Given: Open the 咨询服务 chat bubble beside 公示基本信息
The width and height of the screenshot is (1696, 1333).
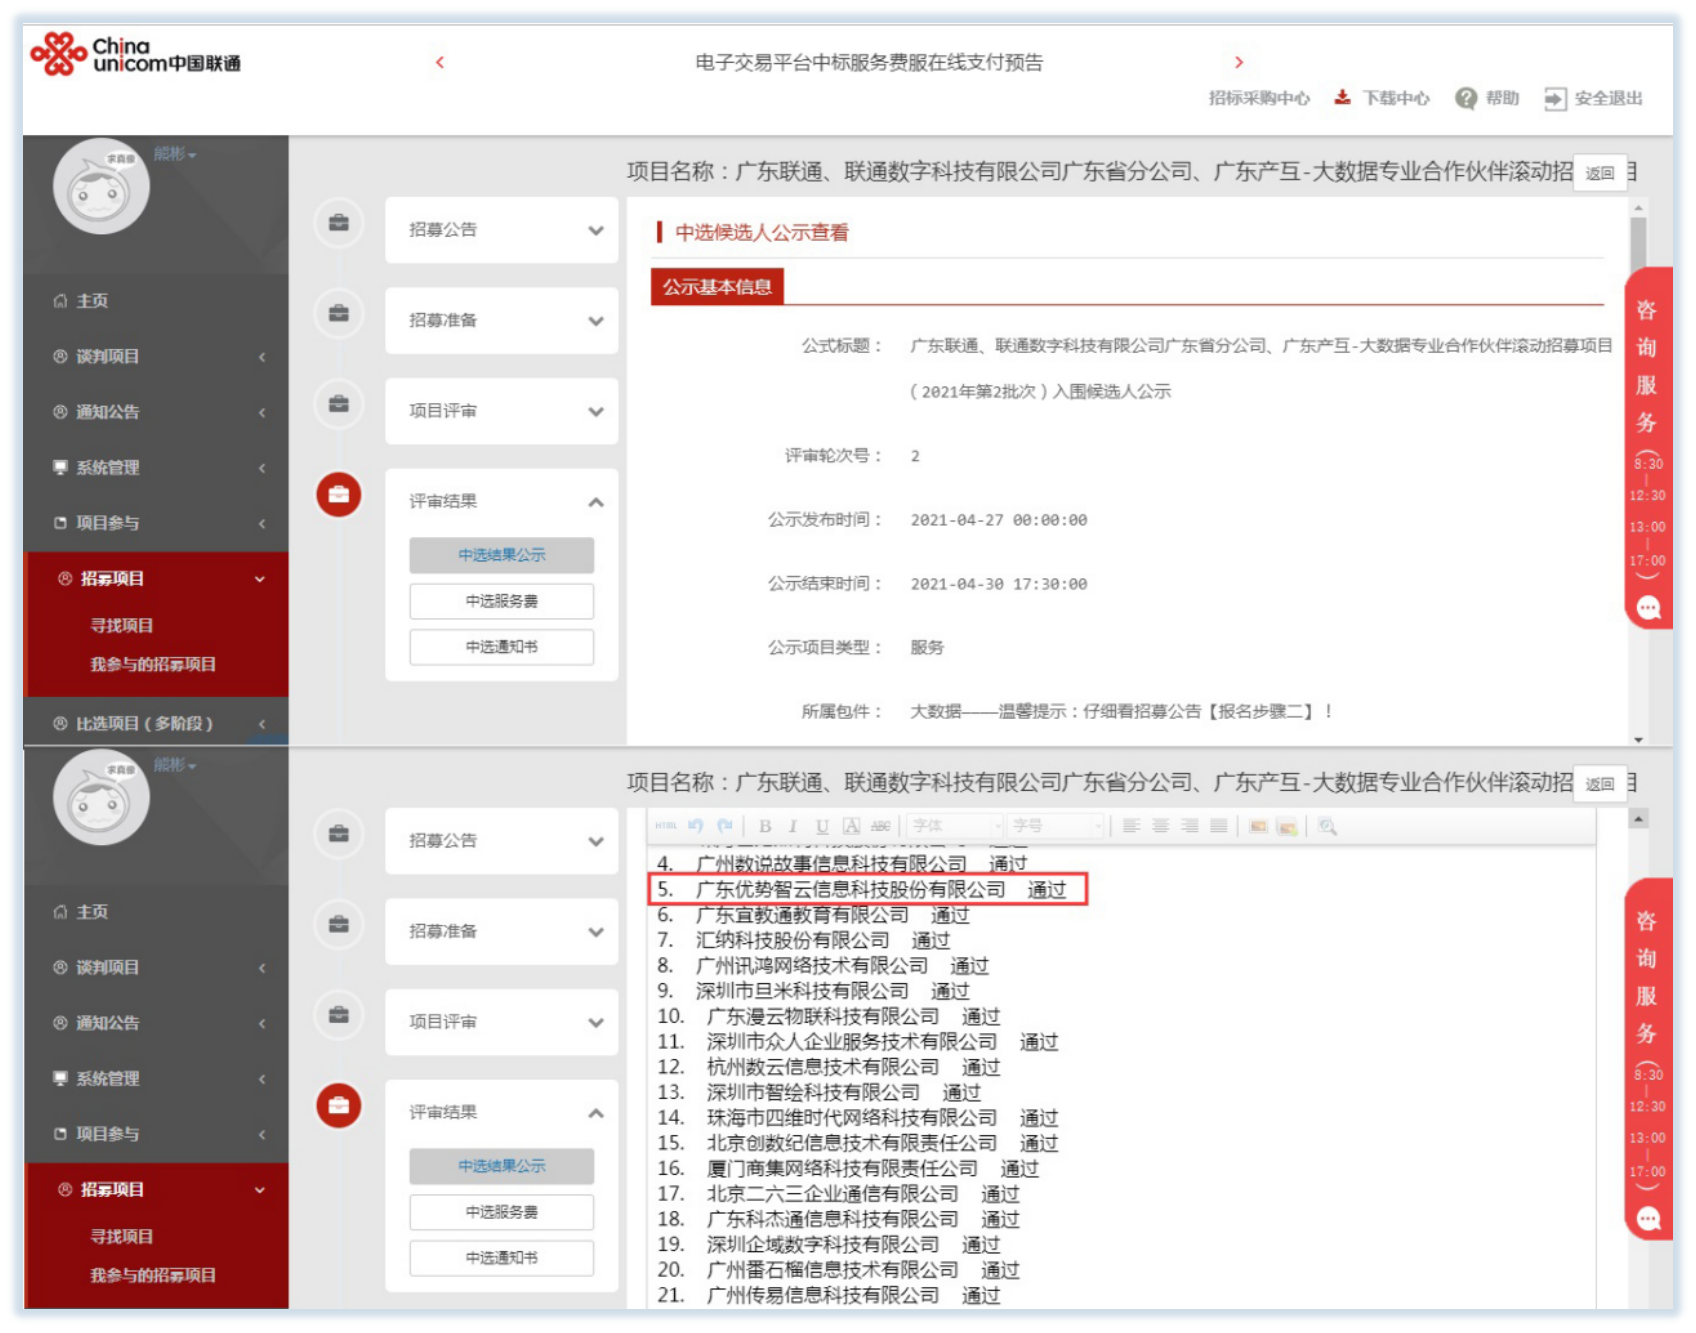Looking at the screenshot, I should point(1648,607).
